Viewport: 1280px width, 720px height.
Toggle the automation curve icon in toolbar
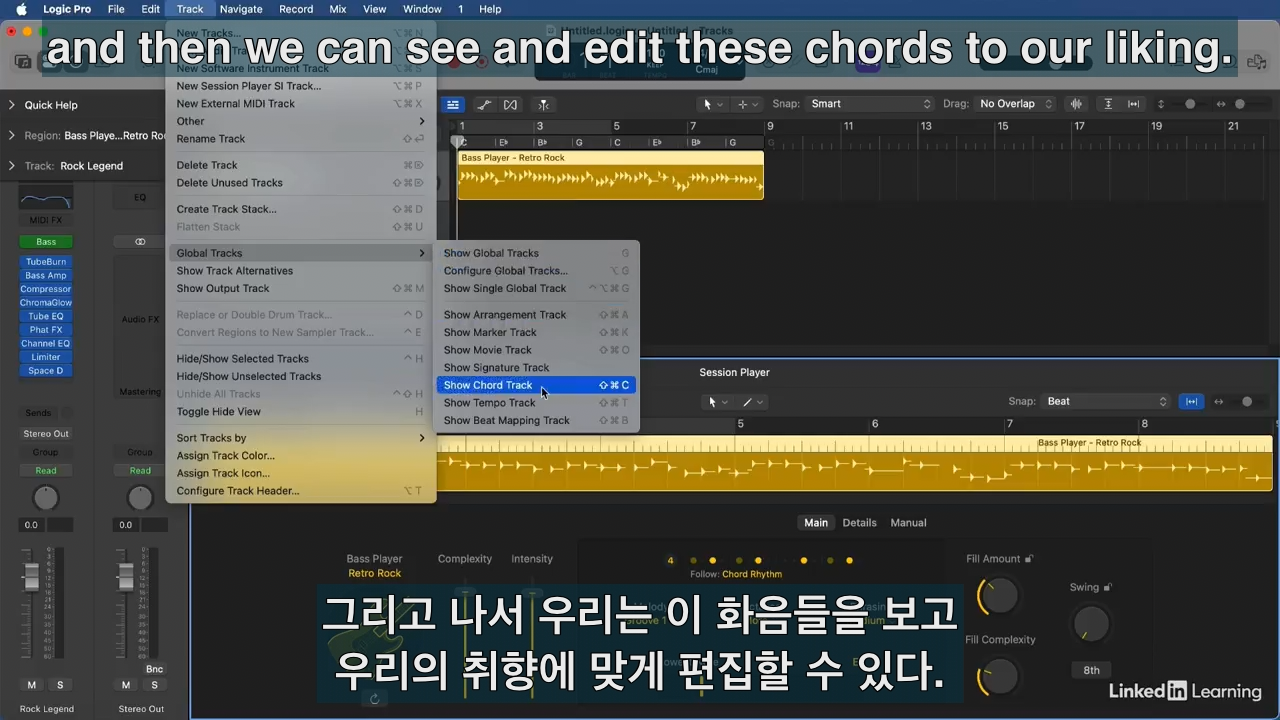484,104
